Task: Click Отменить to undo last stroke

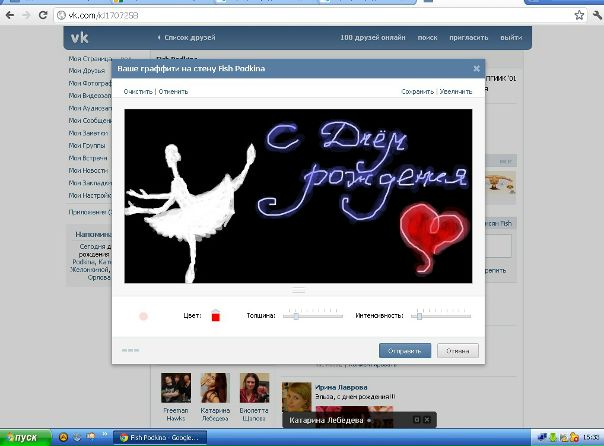Action: pyautogui.click(x=173, y=91)
